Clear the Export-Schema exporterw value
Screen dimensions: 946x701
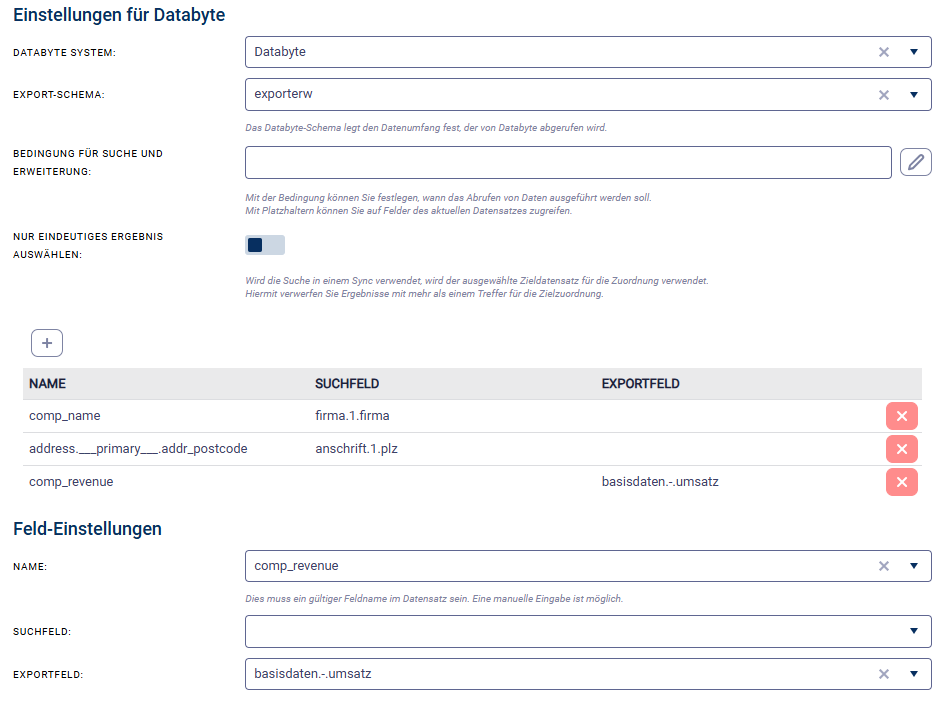pyautogui.click(x=883, y=95)
